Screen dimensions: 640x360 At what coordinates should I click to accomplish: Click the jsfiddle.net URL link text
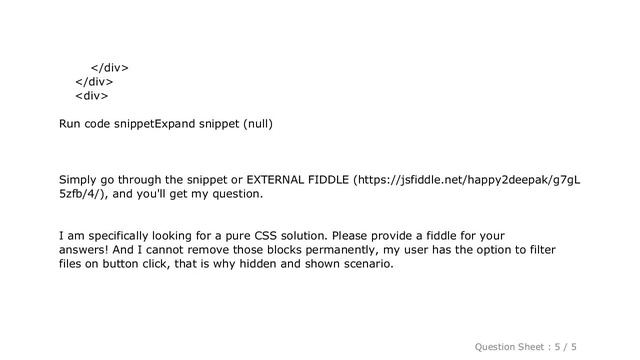469,180
